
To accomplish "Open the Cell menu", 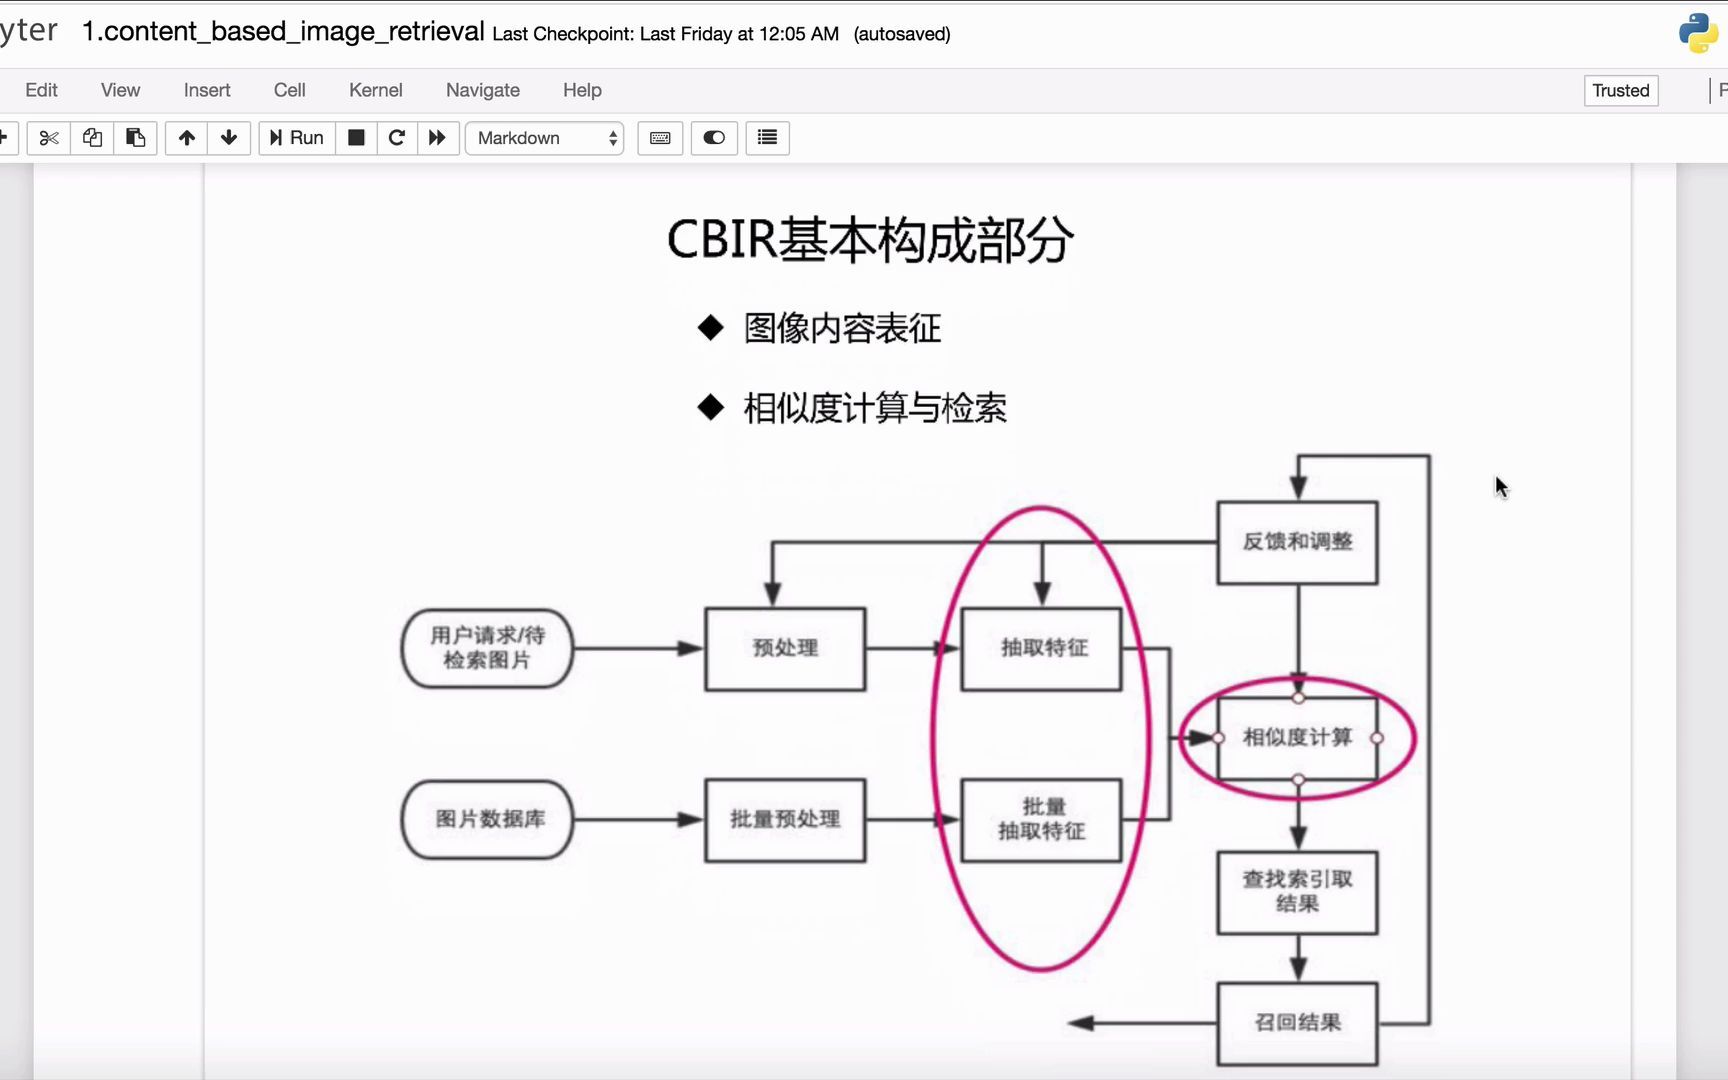I will point(289,90).
